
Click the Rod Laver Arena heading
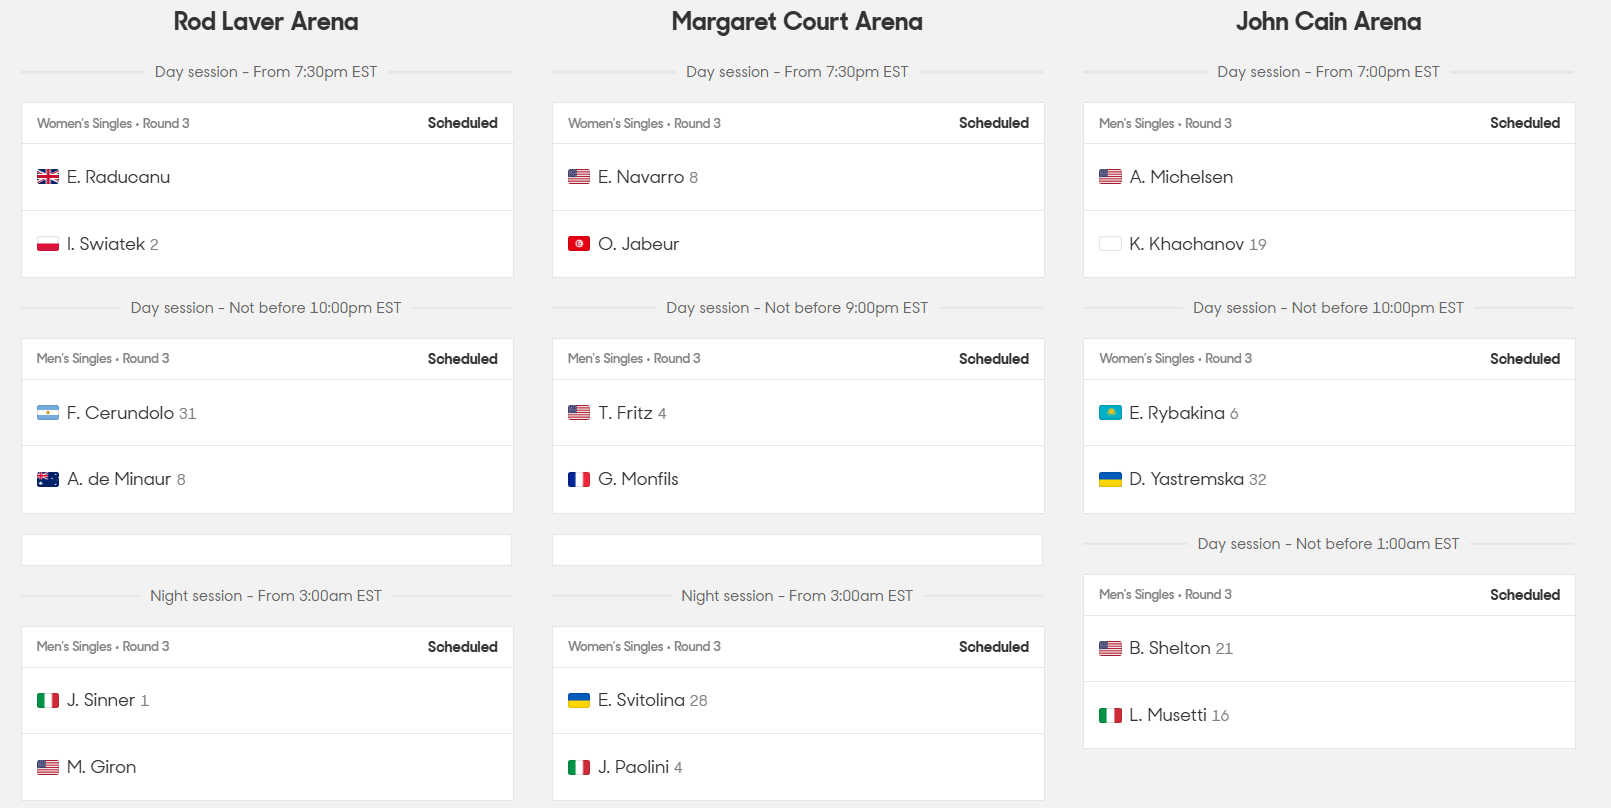click(x=266, y=22)
